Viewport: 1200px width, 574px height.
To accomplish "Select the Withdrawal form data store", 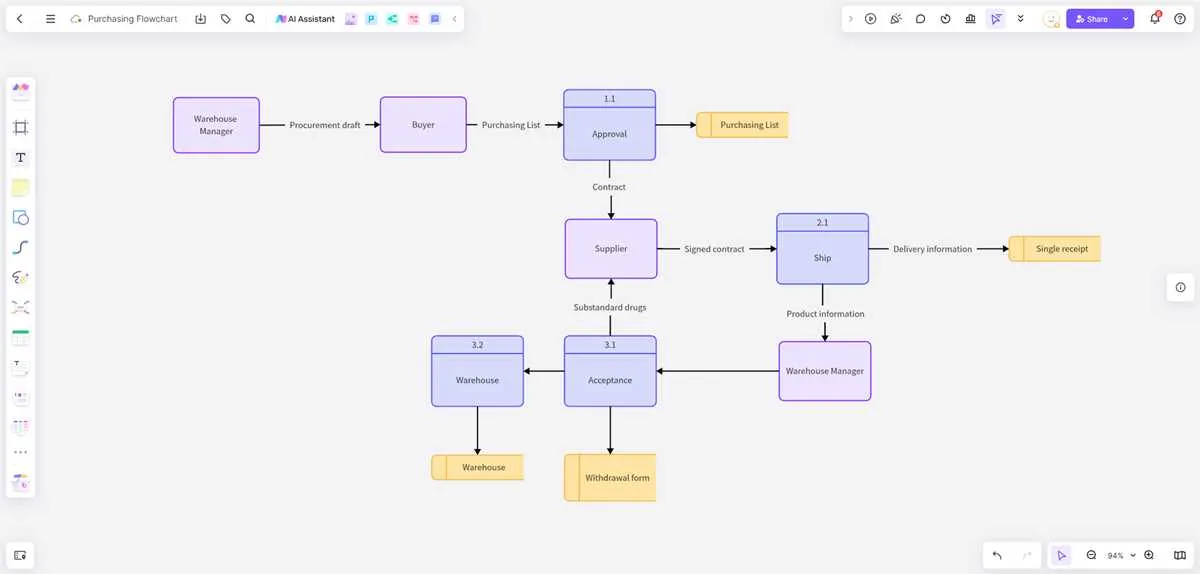I will 610,478.
